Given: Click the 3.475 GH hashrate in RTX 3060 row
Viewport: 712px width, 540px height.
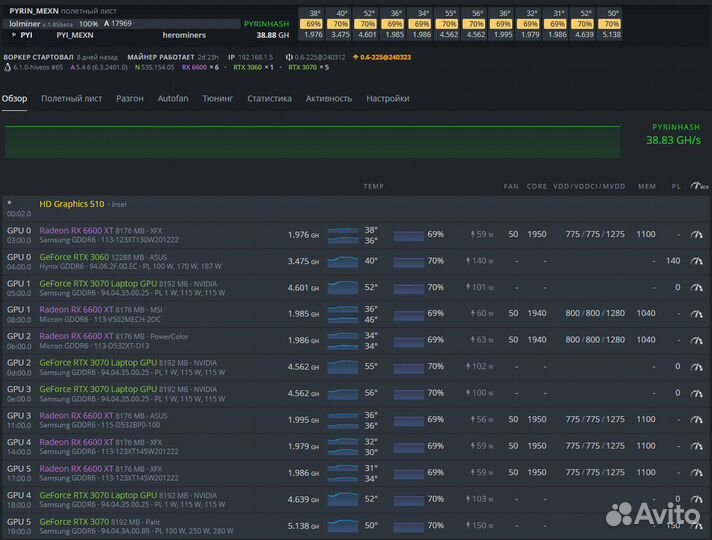Looking at the screenshot, I should click(303, 261).
